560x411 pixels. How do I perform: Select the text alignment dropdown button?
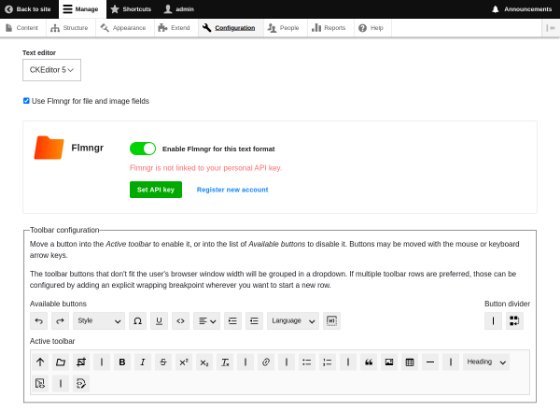pos(207,321)
